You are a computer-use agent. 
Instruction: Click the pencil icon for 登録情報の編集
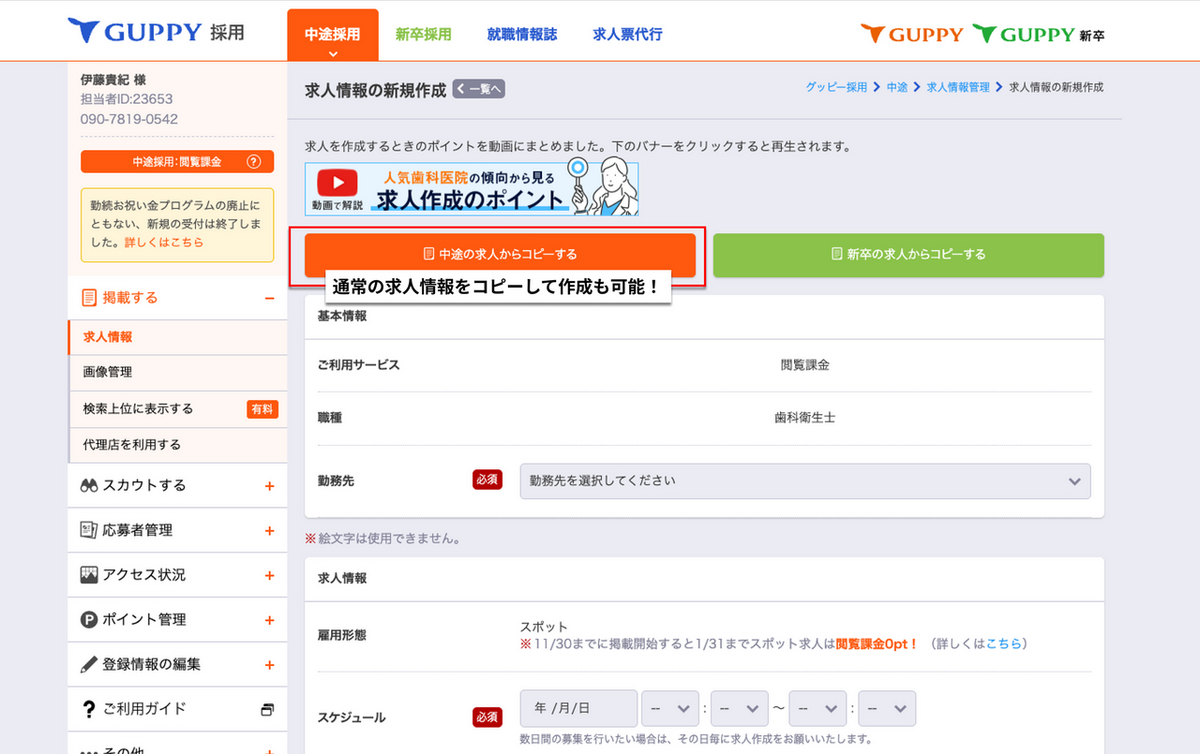[88, 664]
